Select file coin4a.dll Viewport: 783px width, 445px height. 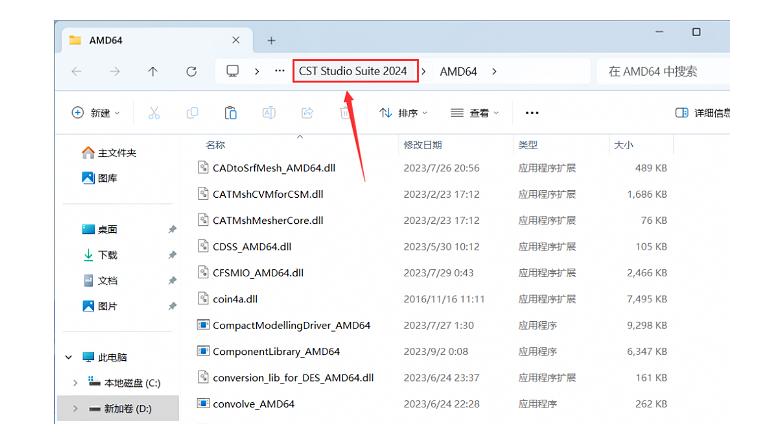tap(235, 299)
